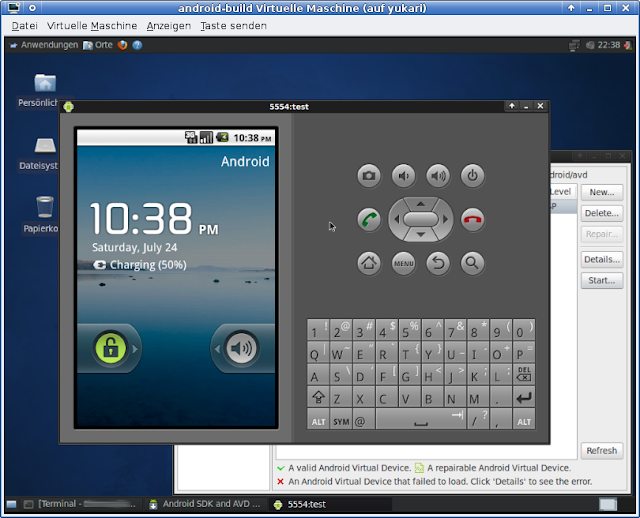Screen dimensions: 640x518
Task: Click the workspace switcher in bottom panel
Action: tap(608, 504)
